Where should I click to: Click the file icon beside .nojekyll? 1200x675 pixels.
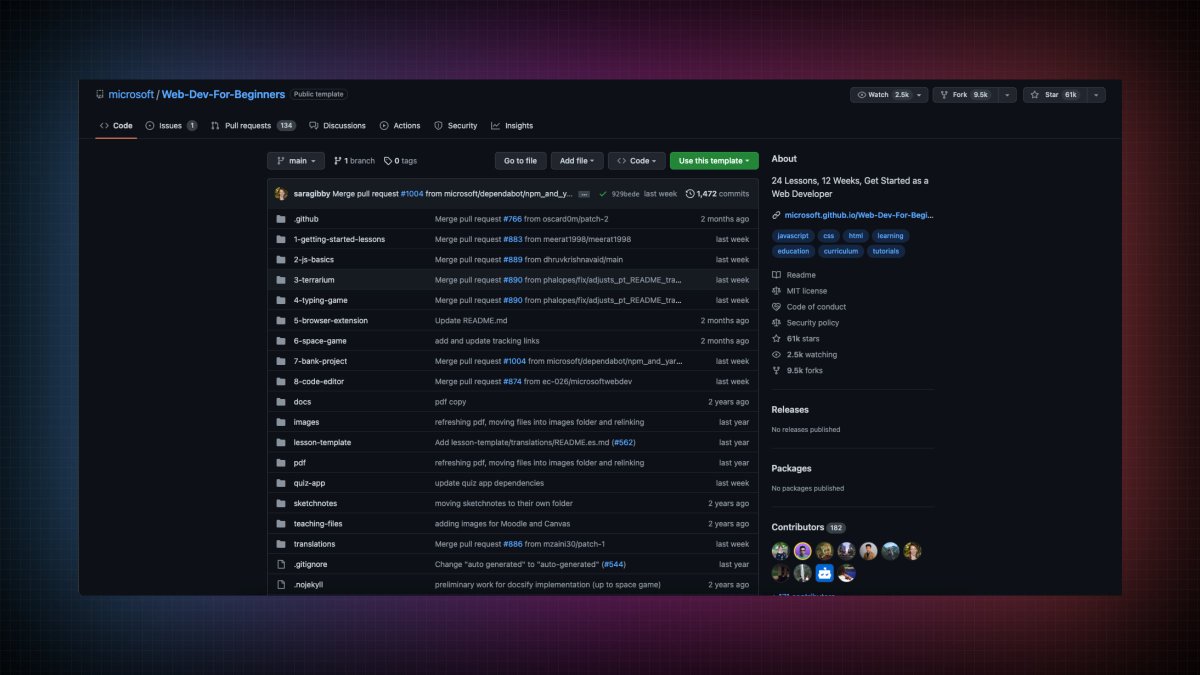(x=281, y=584)
